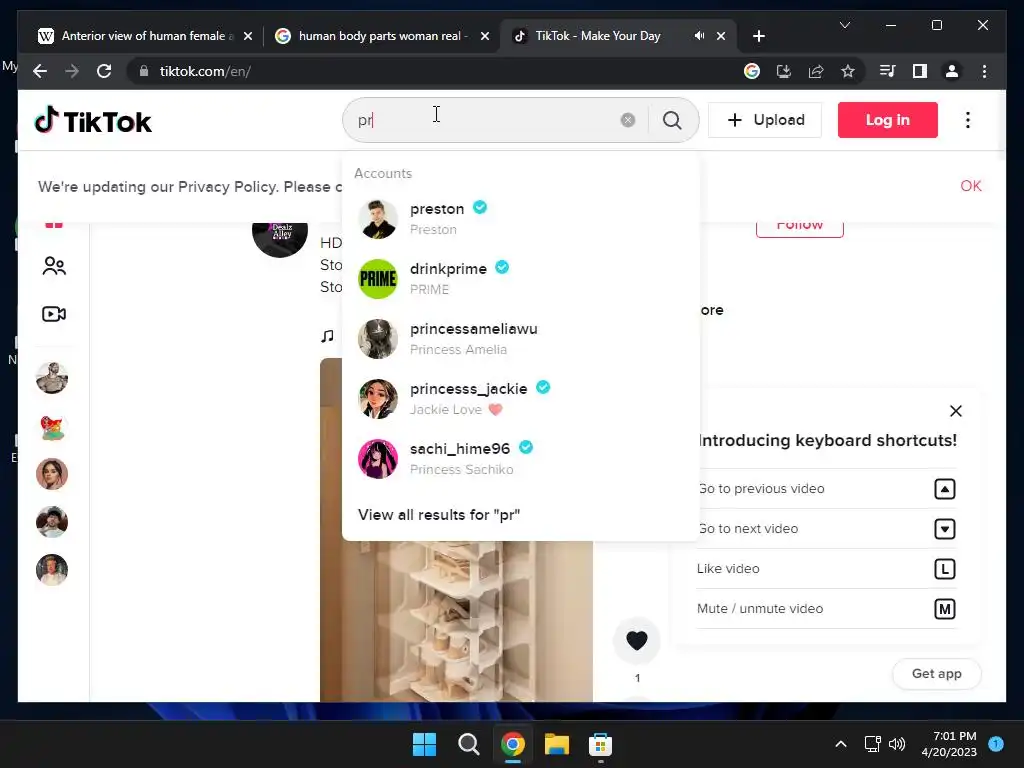
Task: Like the video with heart icon
Action: (637, 641)
